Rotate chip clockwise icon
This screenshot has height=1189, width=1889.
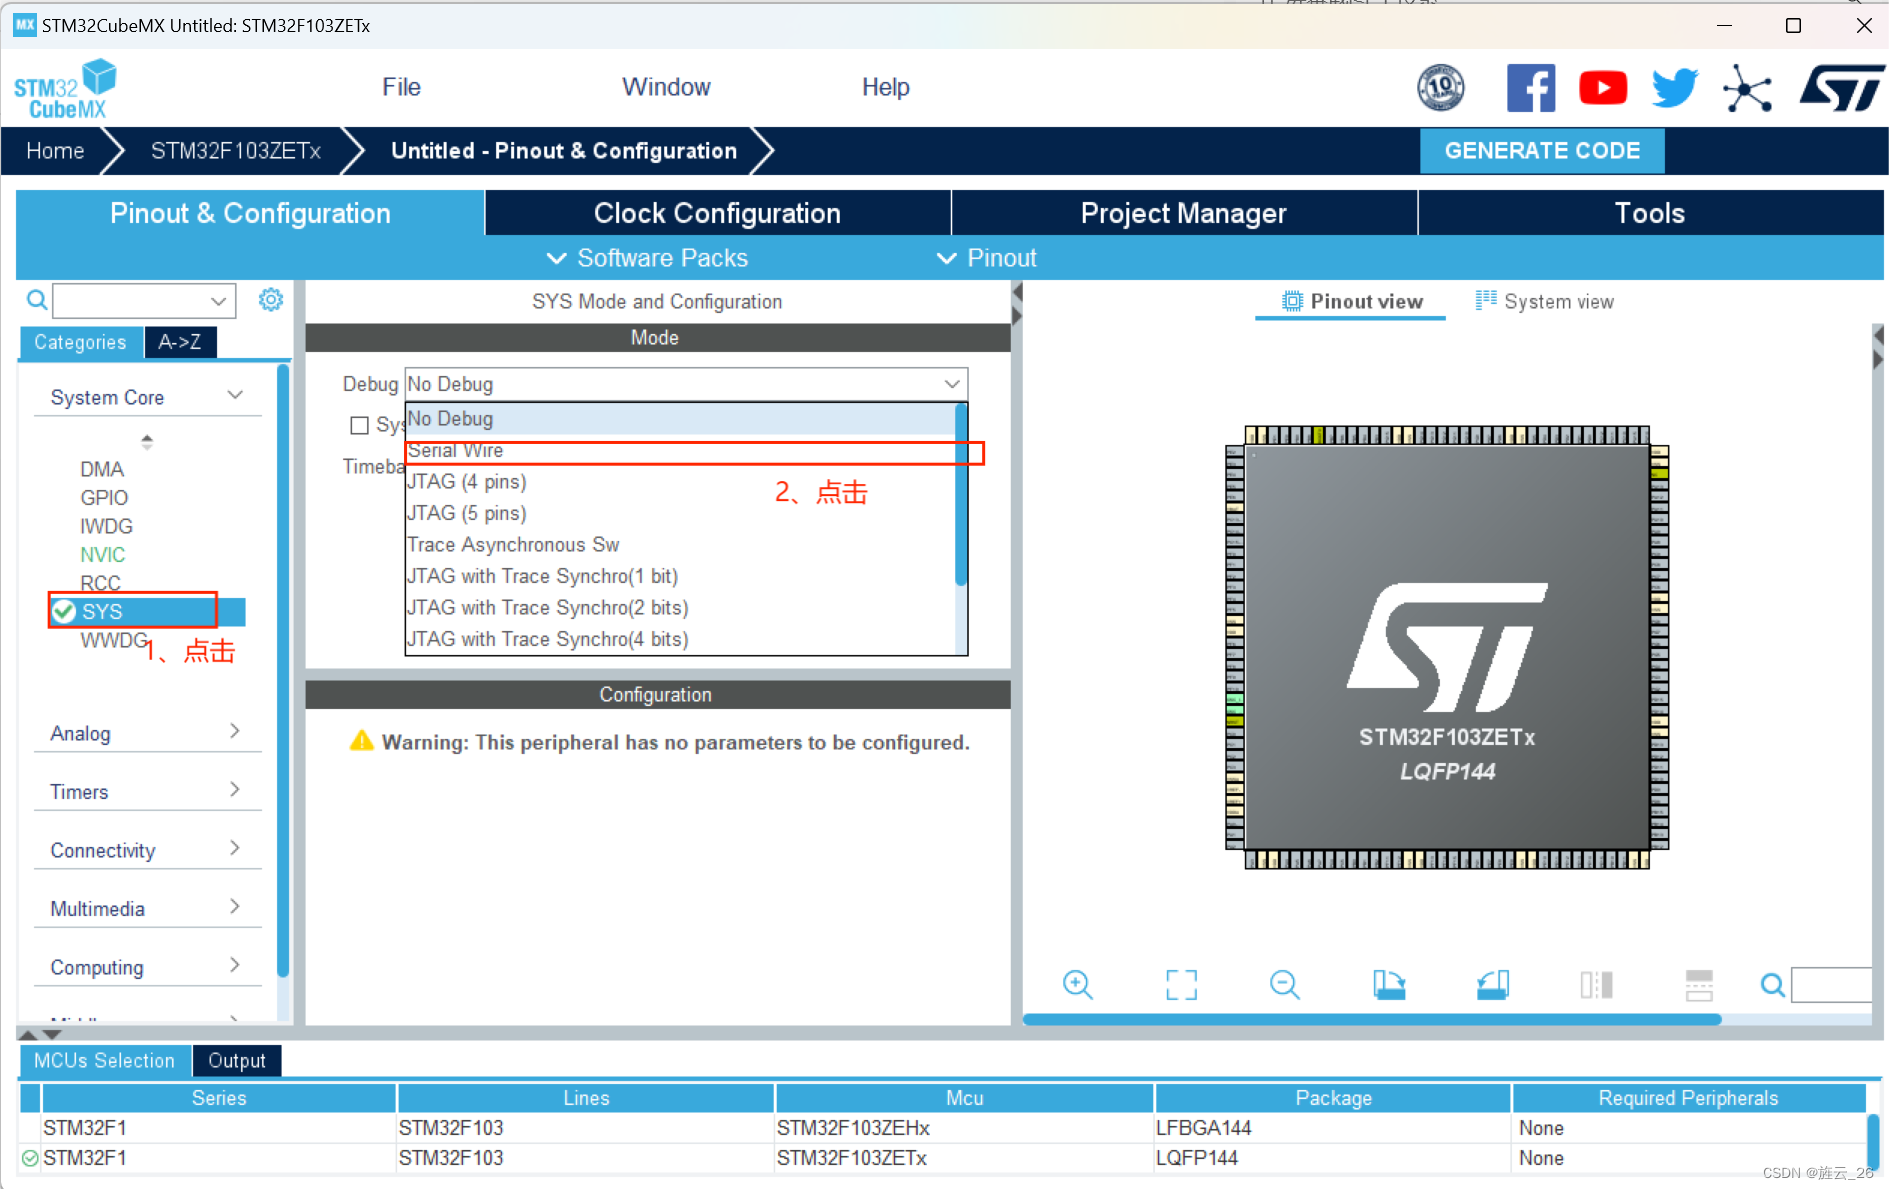pyautogui.click(x=1389, y=985)
